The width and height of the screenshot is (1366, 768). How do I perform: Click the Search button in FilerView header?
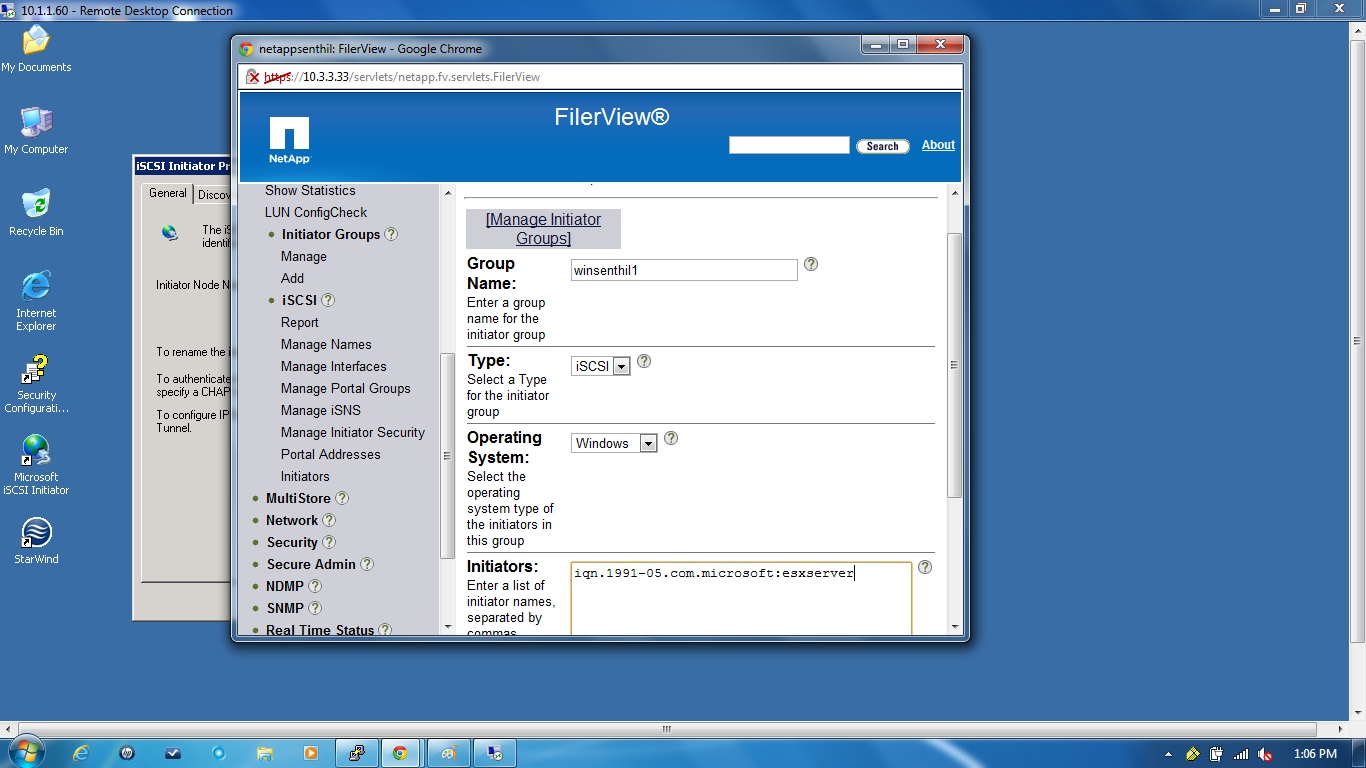coord(882,146)
